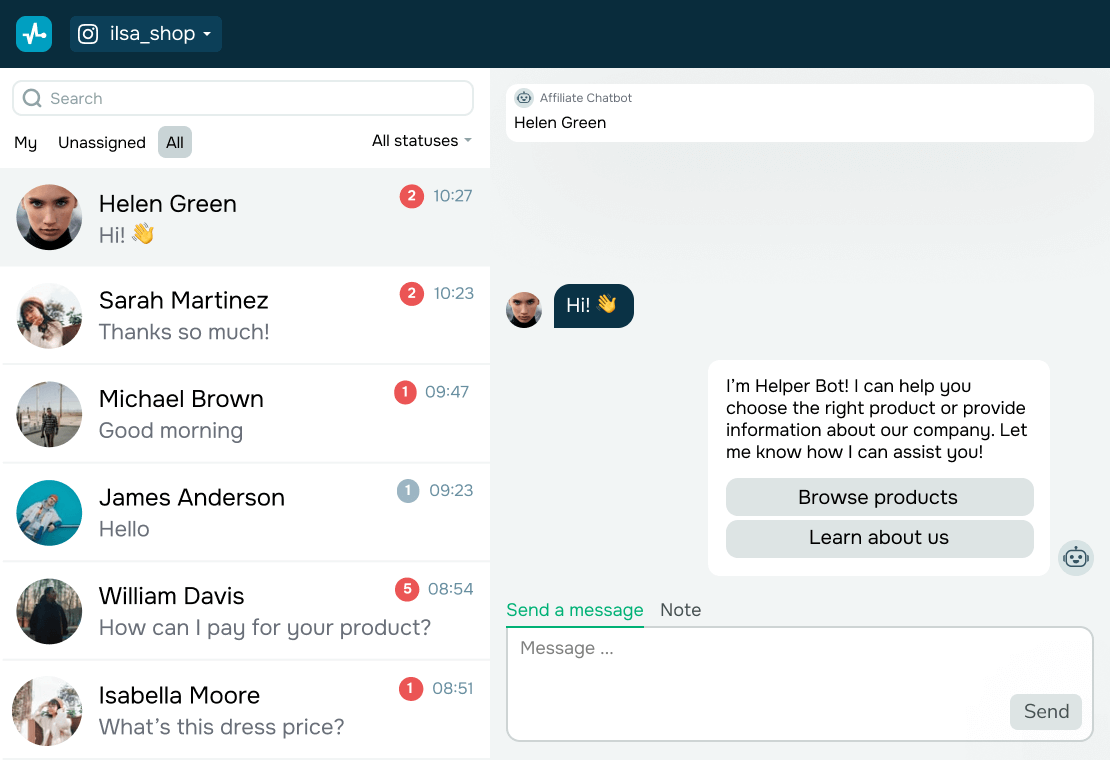This screenshot has width=1110, height=760.
Task: Open the ilsa_shop account dropdown
Action: pyautogui.click(x=146, y=34)
